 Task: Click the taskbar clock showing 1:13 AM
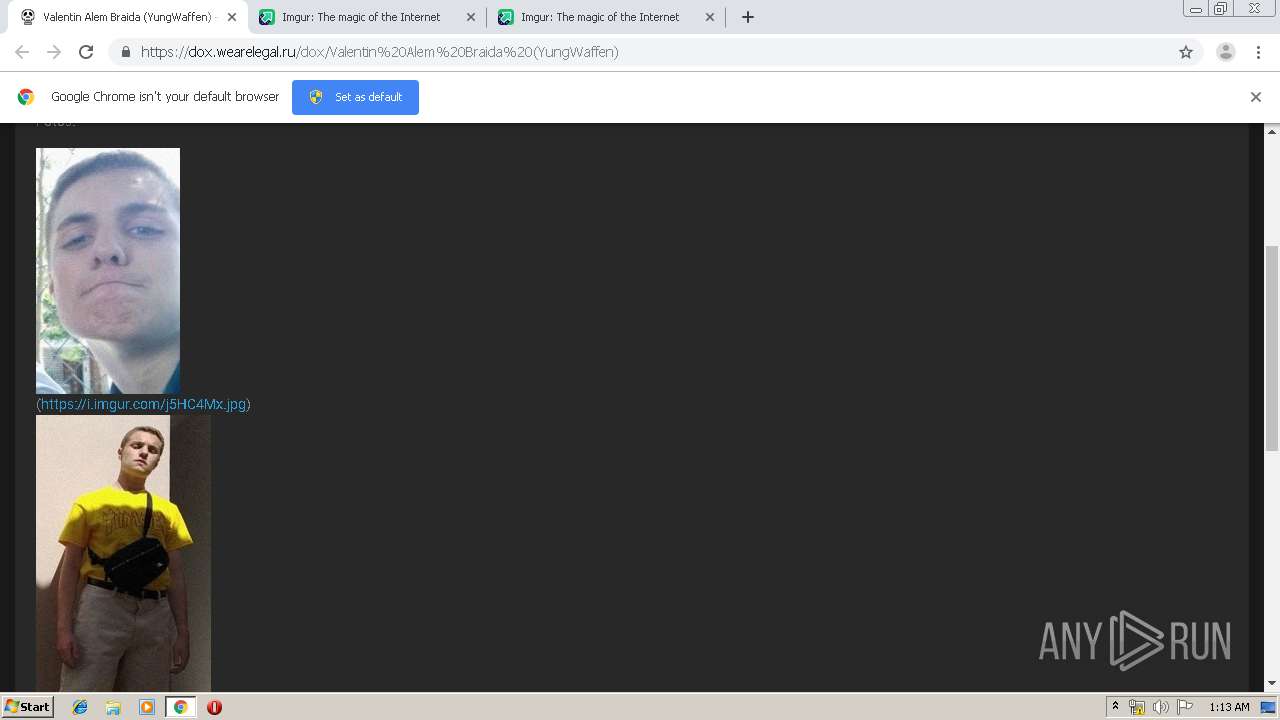pos(1229,707)
